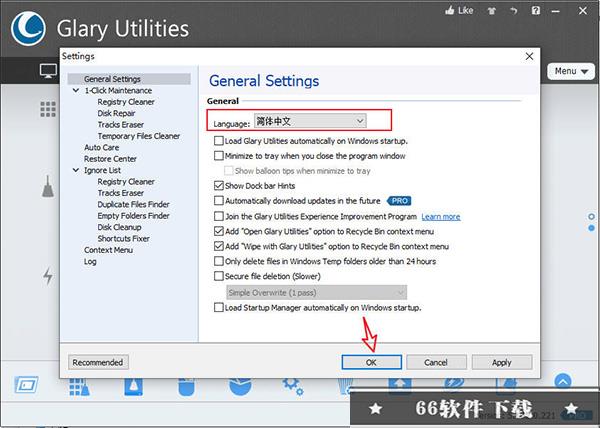
Task: Select Ignore List tree item
Action: click(102, 170)
